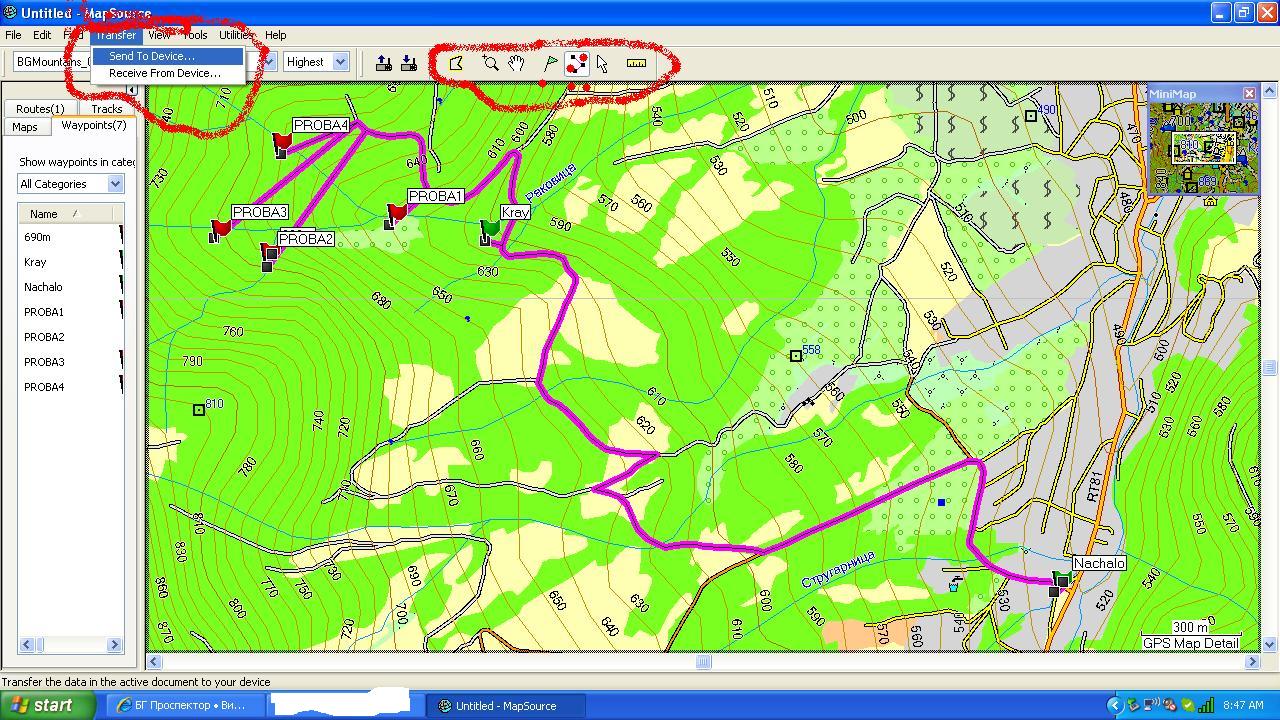Click wireless network connection tray icon

tap(1151, 705)
